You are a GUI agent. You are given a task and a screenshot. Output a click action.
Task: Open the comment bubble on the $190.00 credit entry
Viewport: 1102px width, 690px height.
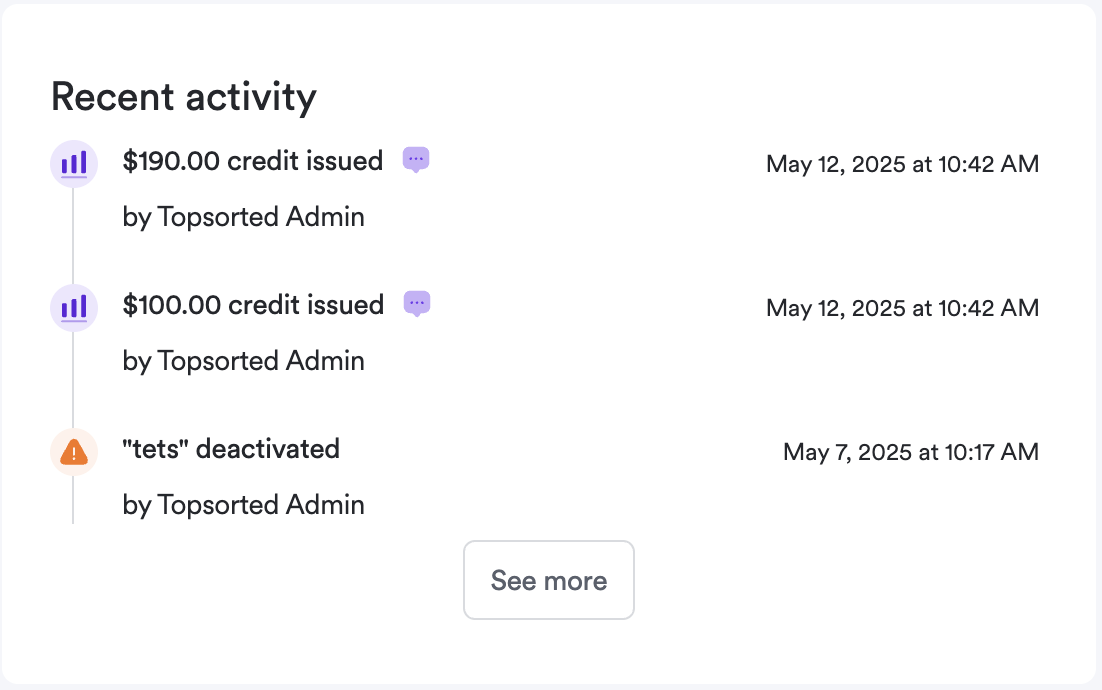pyautogui.click(x=415, y=159)
